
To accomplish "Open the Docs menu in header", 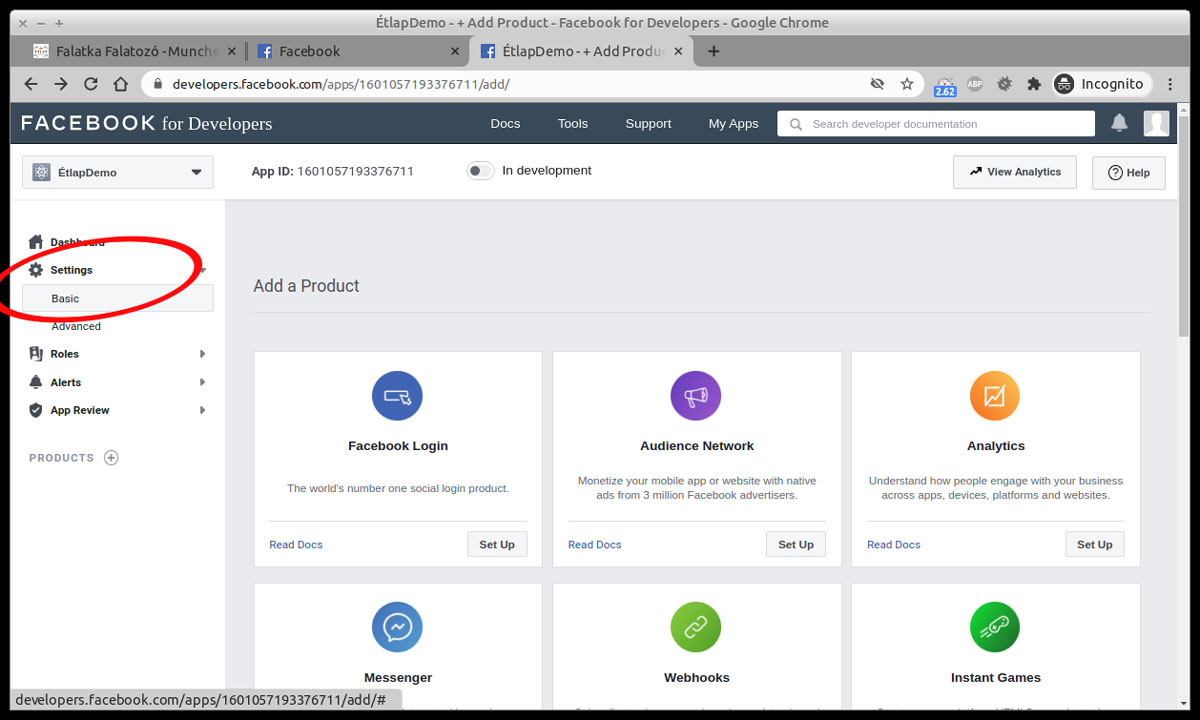I will (505, 123).
